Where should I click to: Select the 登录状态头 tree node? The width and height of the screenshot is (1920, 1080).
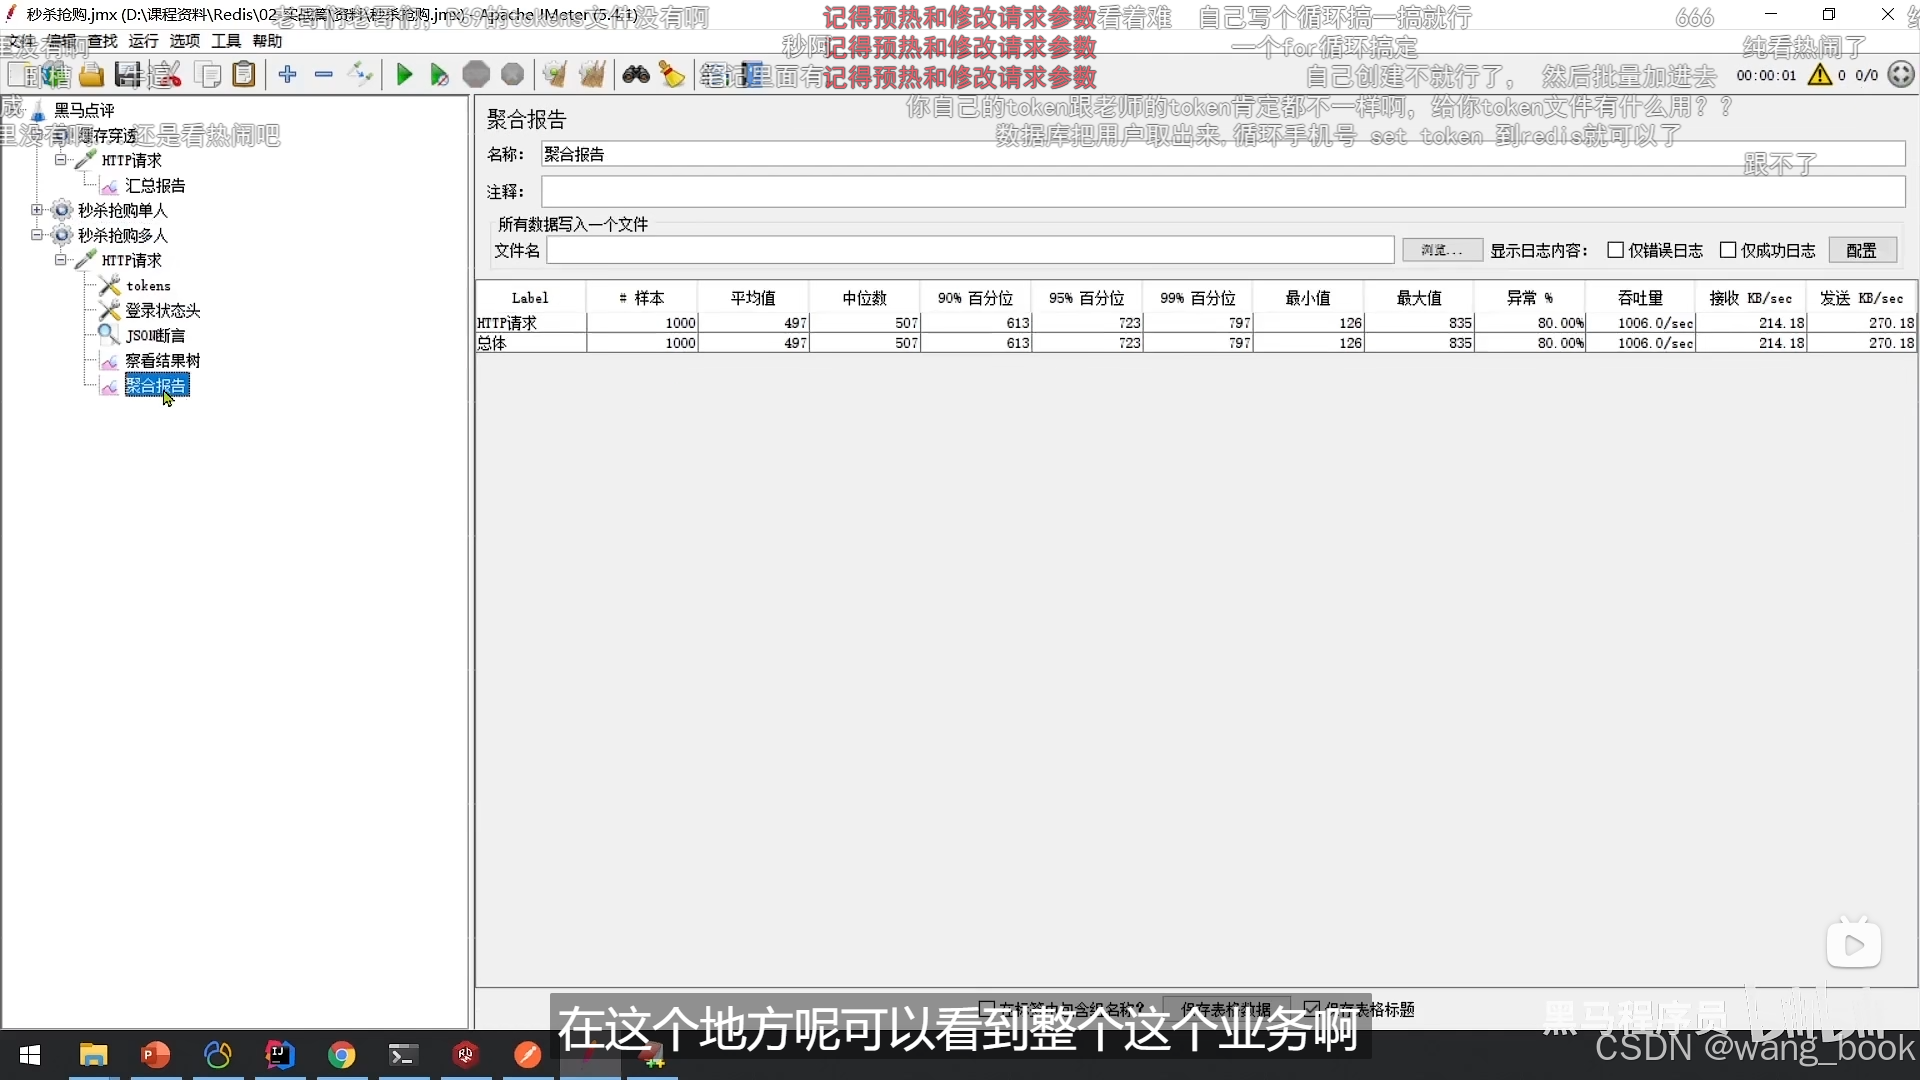pos(163,311)
